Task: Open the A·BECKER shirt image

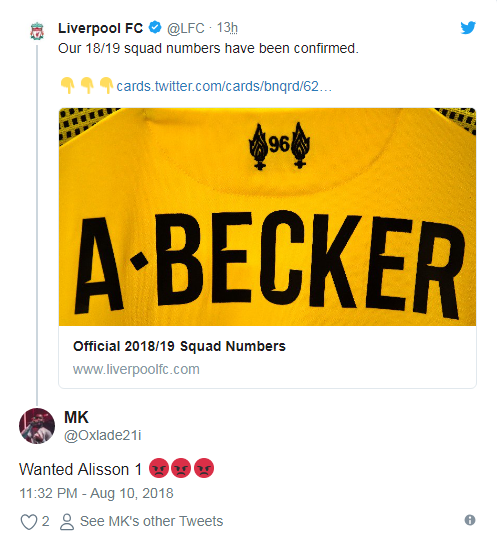Action: (267, 217)
